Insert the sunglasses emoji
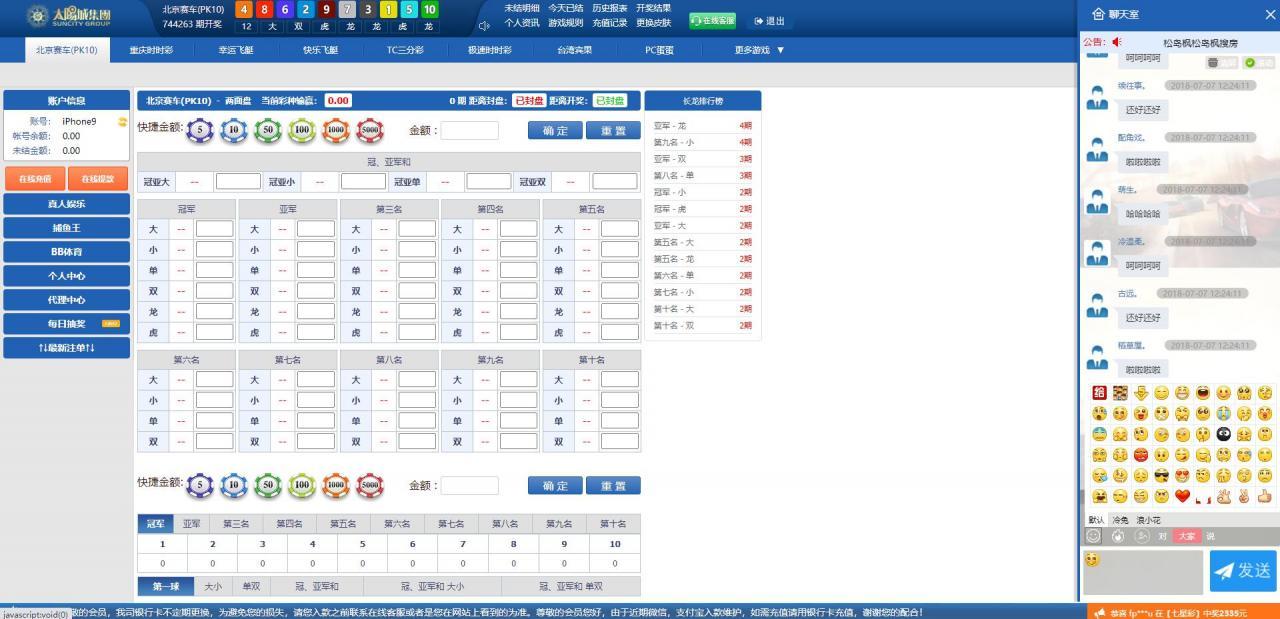Viewport: 1280px width, 619px height. click(x=1161, y=475)
